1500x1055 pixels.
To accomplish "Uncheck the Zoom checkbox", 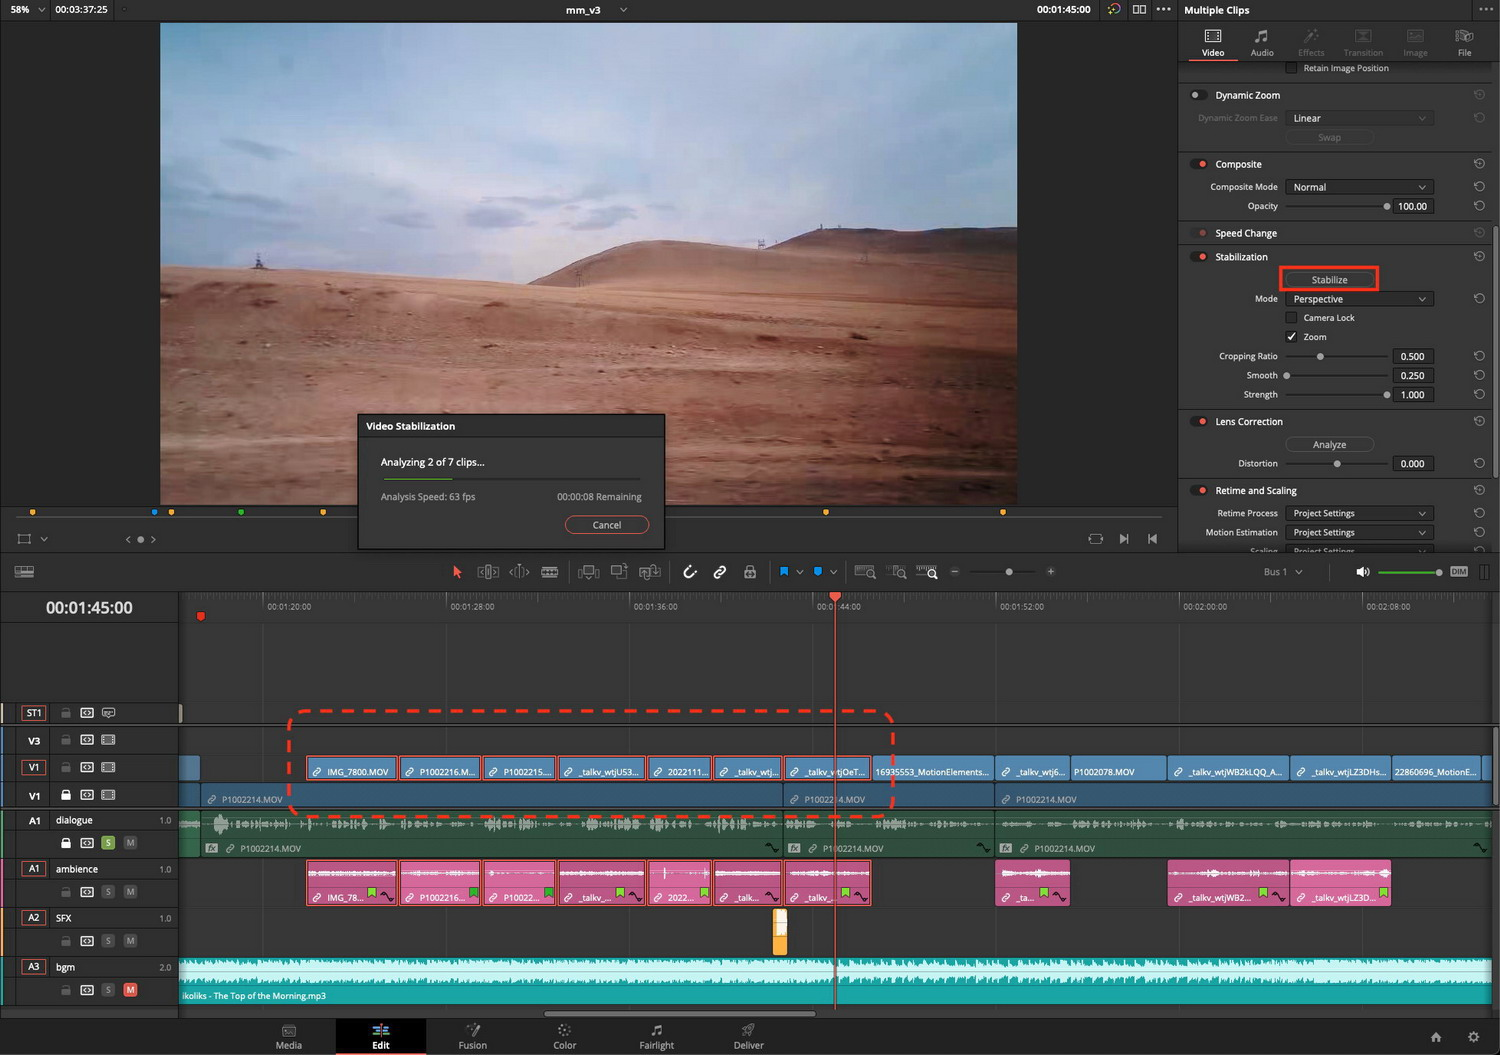I will click(x=1291, y=337).
